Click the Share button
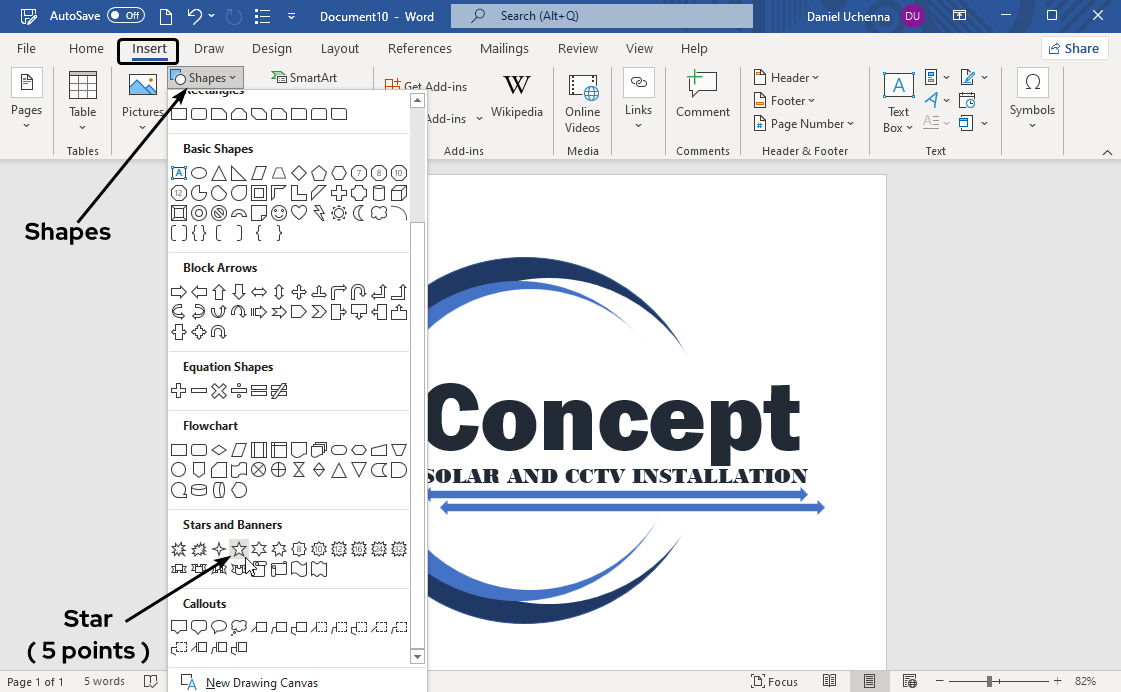Image resolution: width=1121 pixels, height=692 pixels. 1074,49
